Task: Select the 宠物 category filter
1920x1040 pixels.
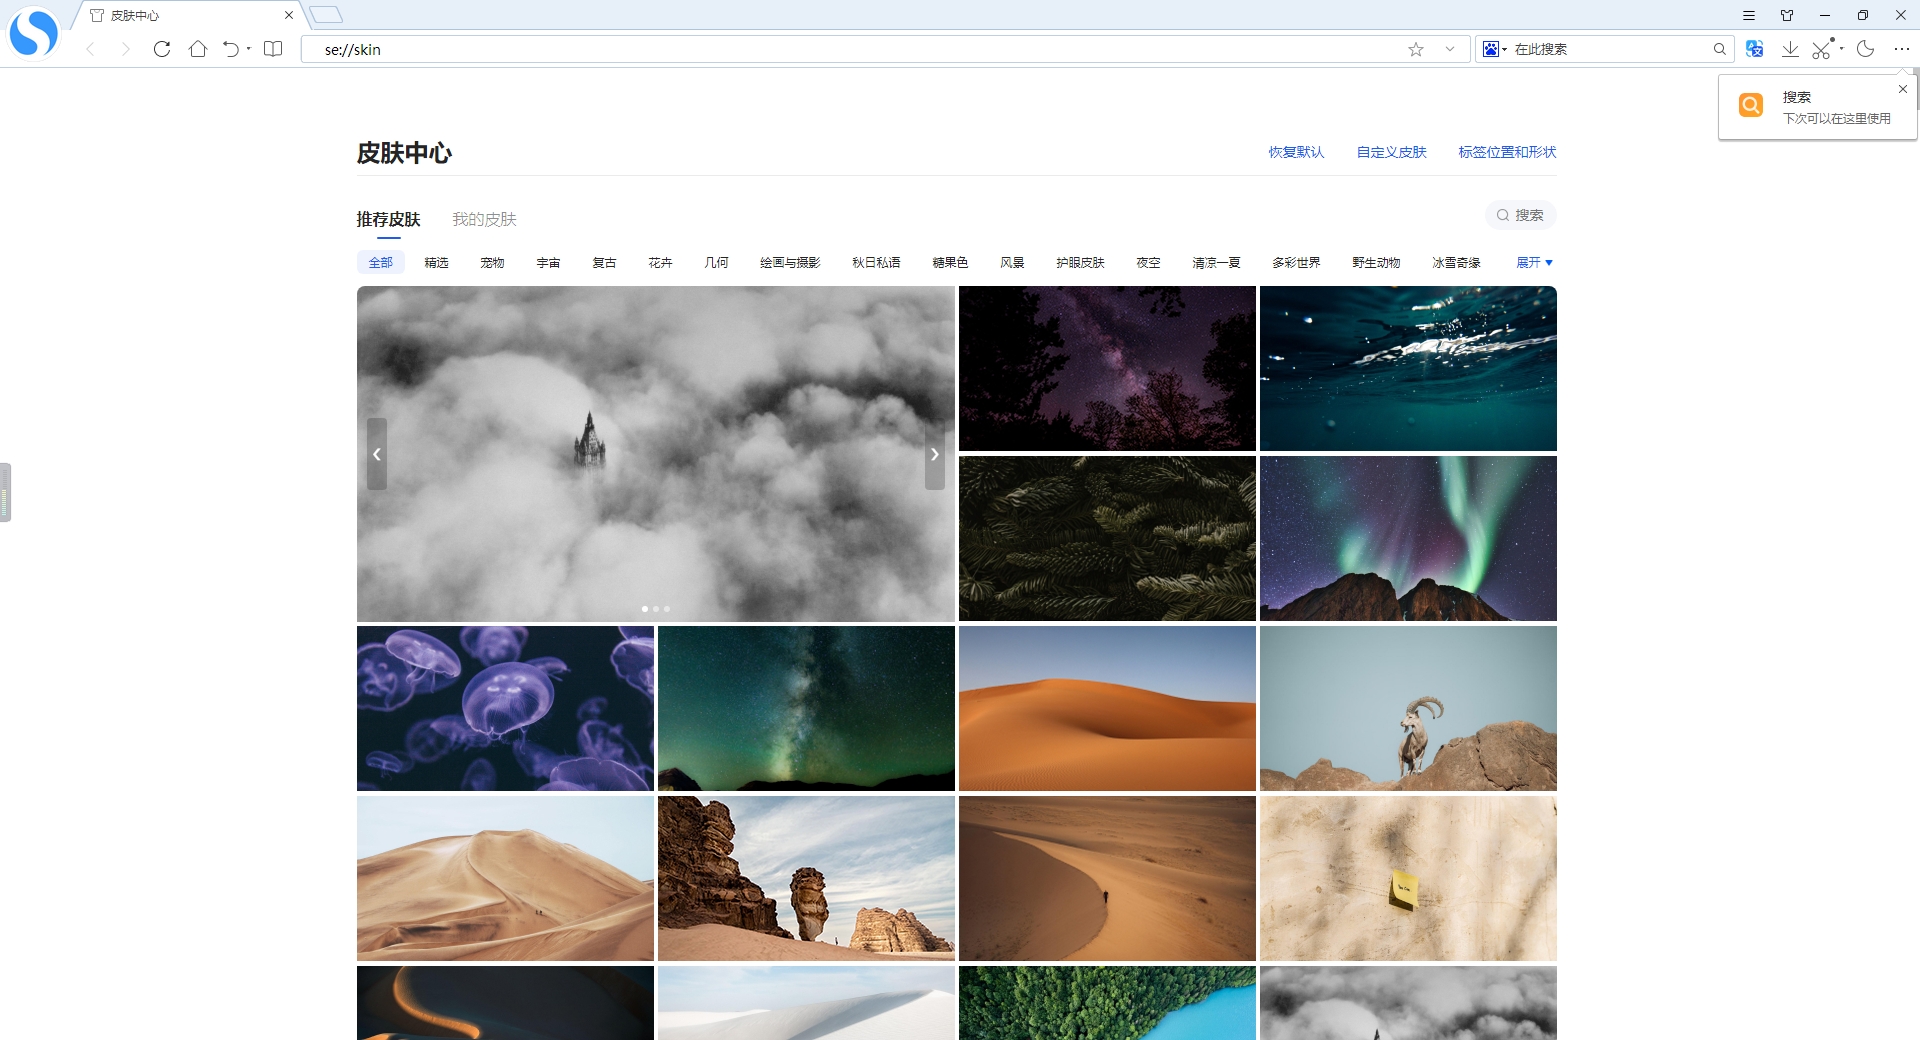Action: coord(492,263)
